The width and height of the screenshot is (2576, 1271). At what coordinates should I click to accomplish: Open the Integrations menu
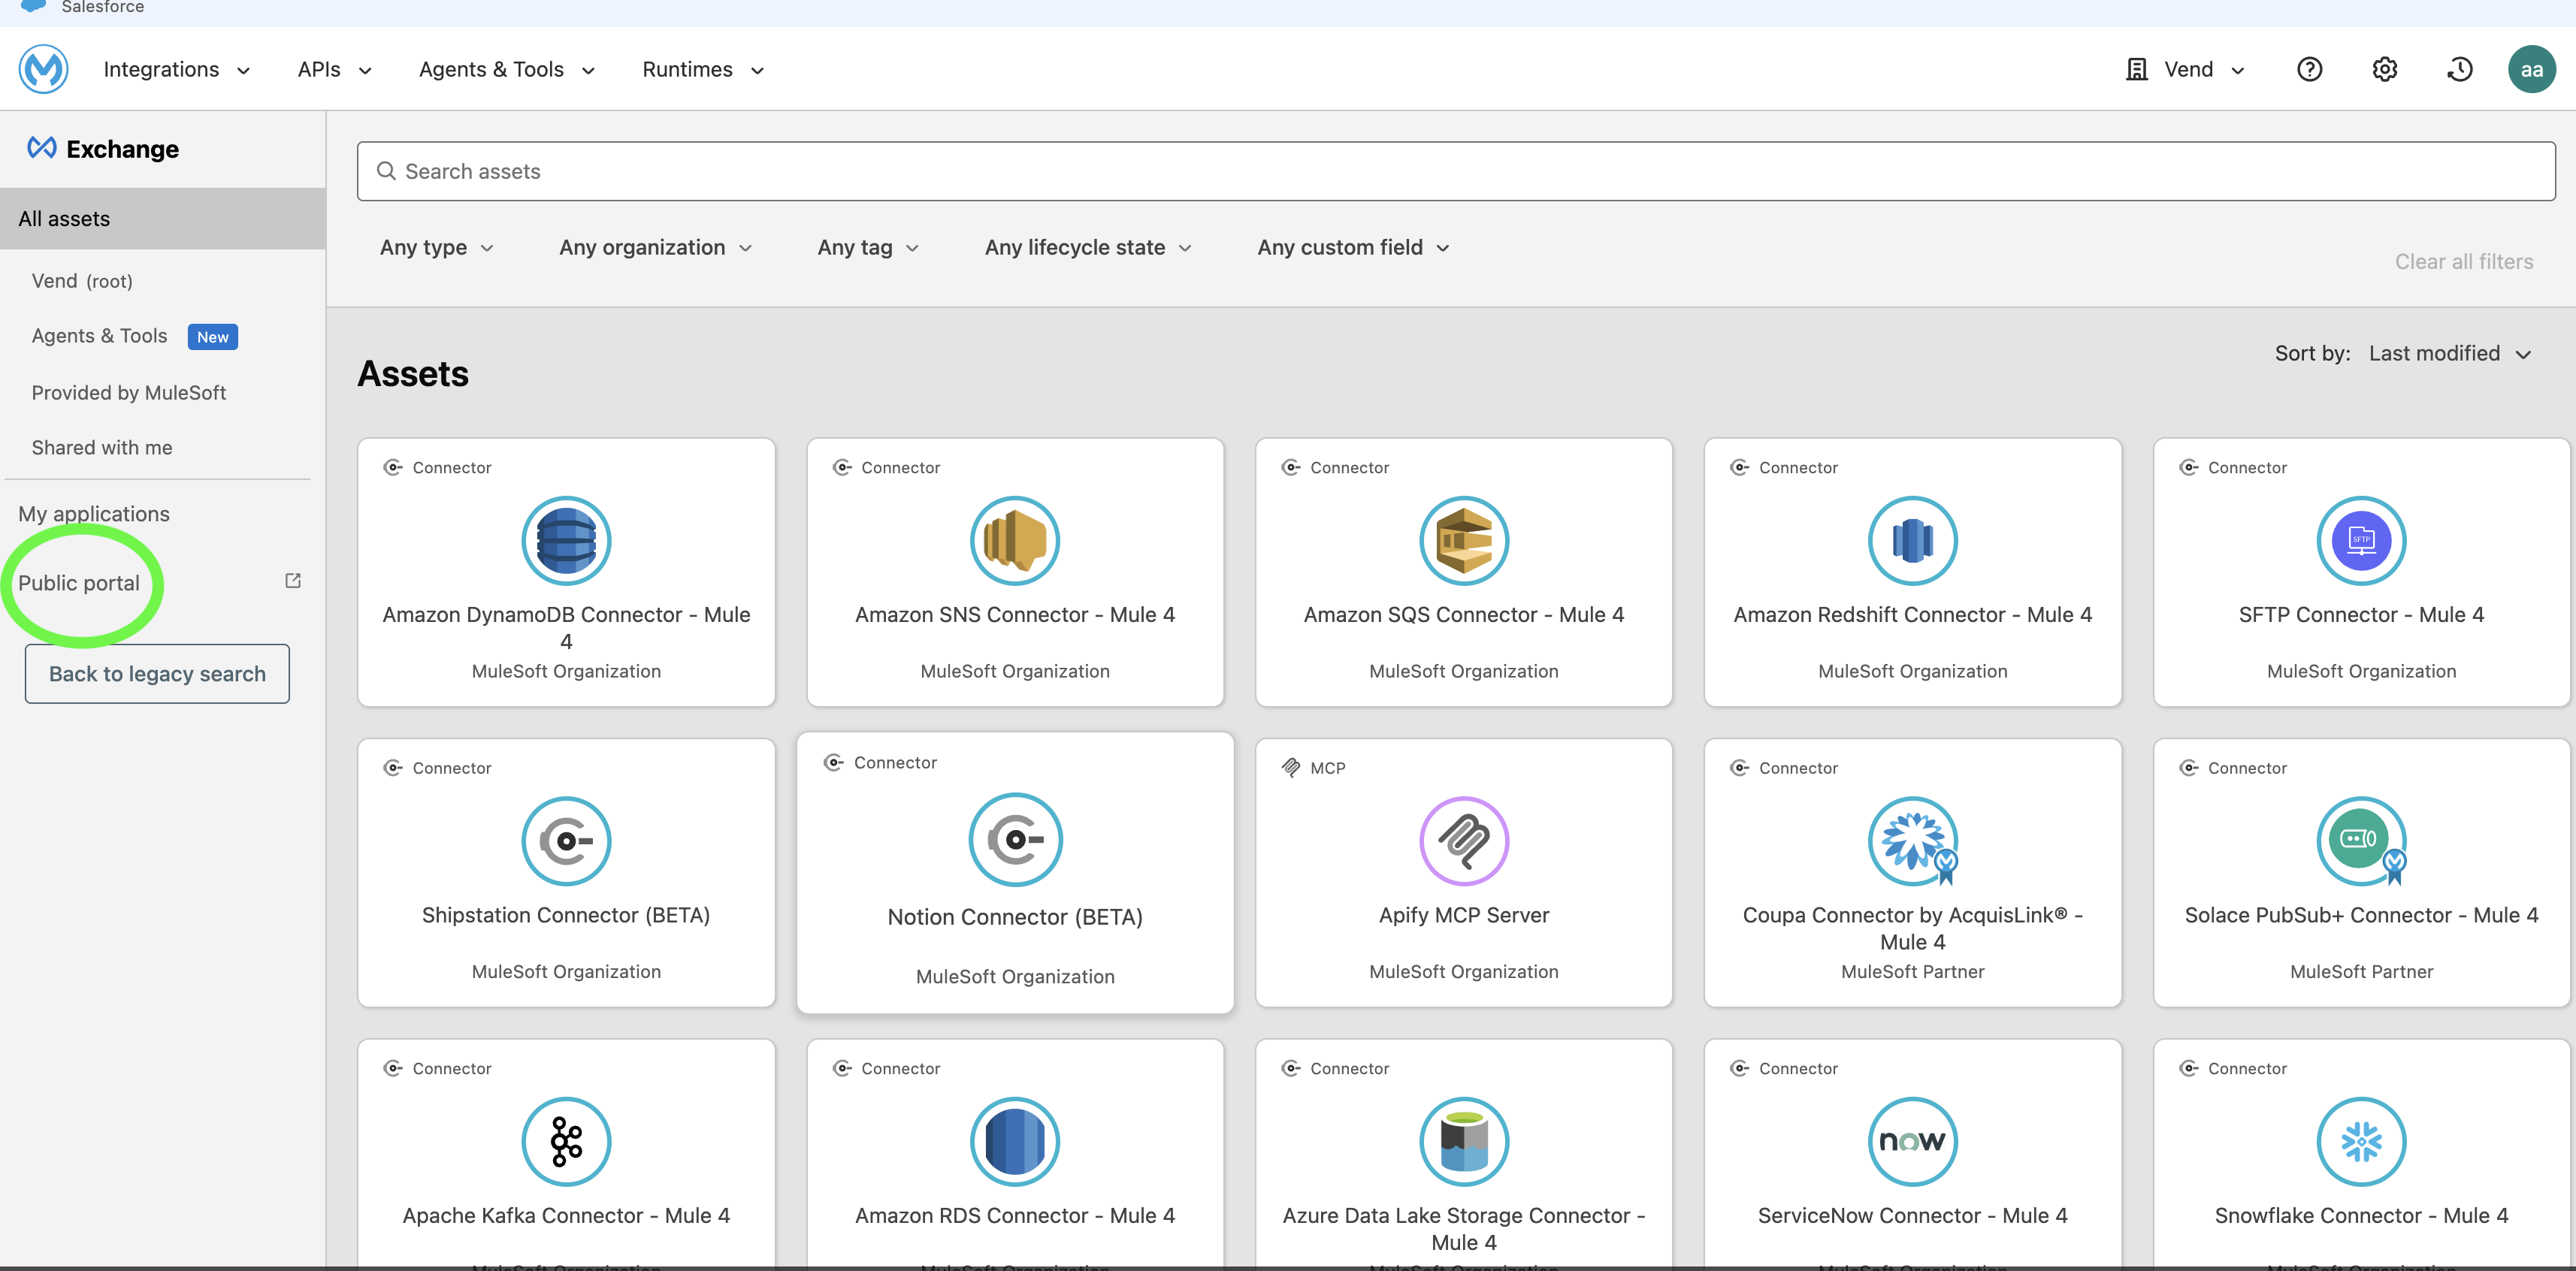click(x=176, y=69)
